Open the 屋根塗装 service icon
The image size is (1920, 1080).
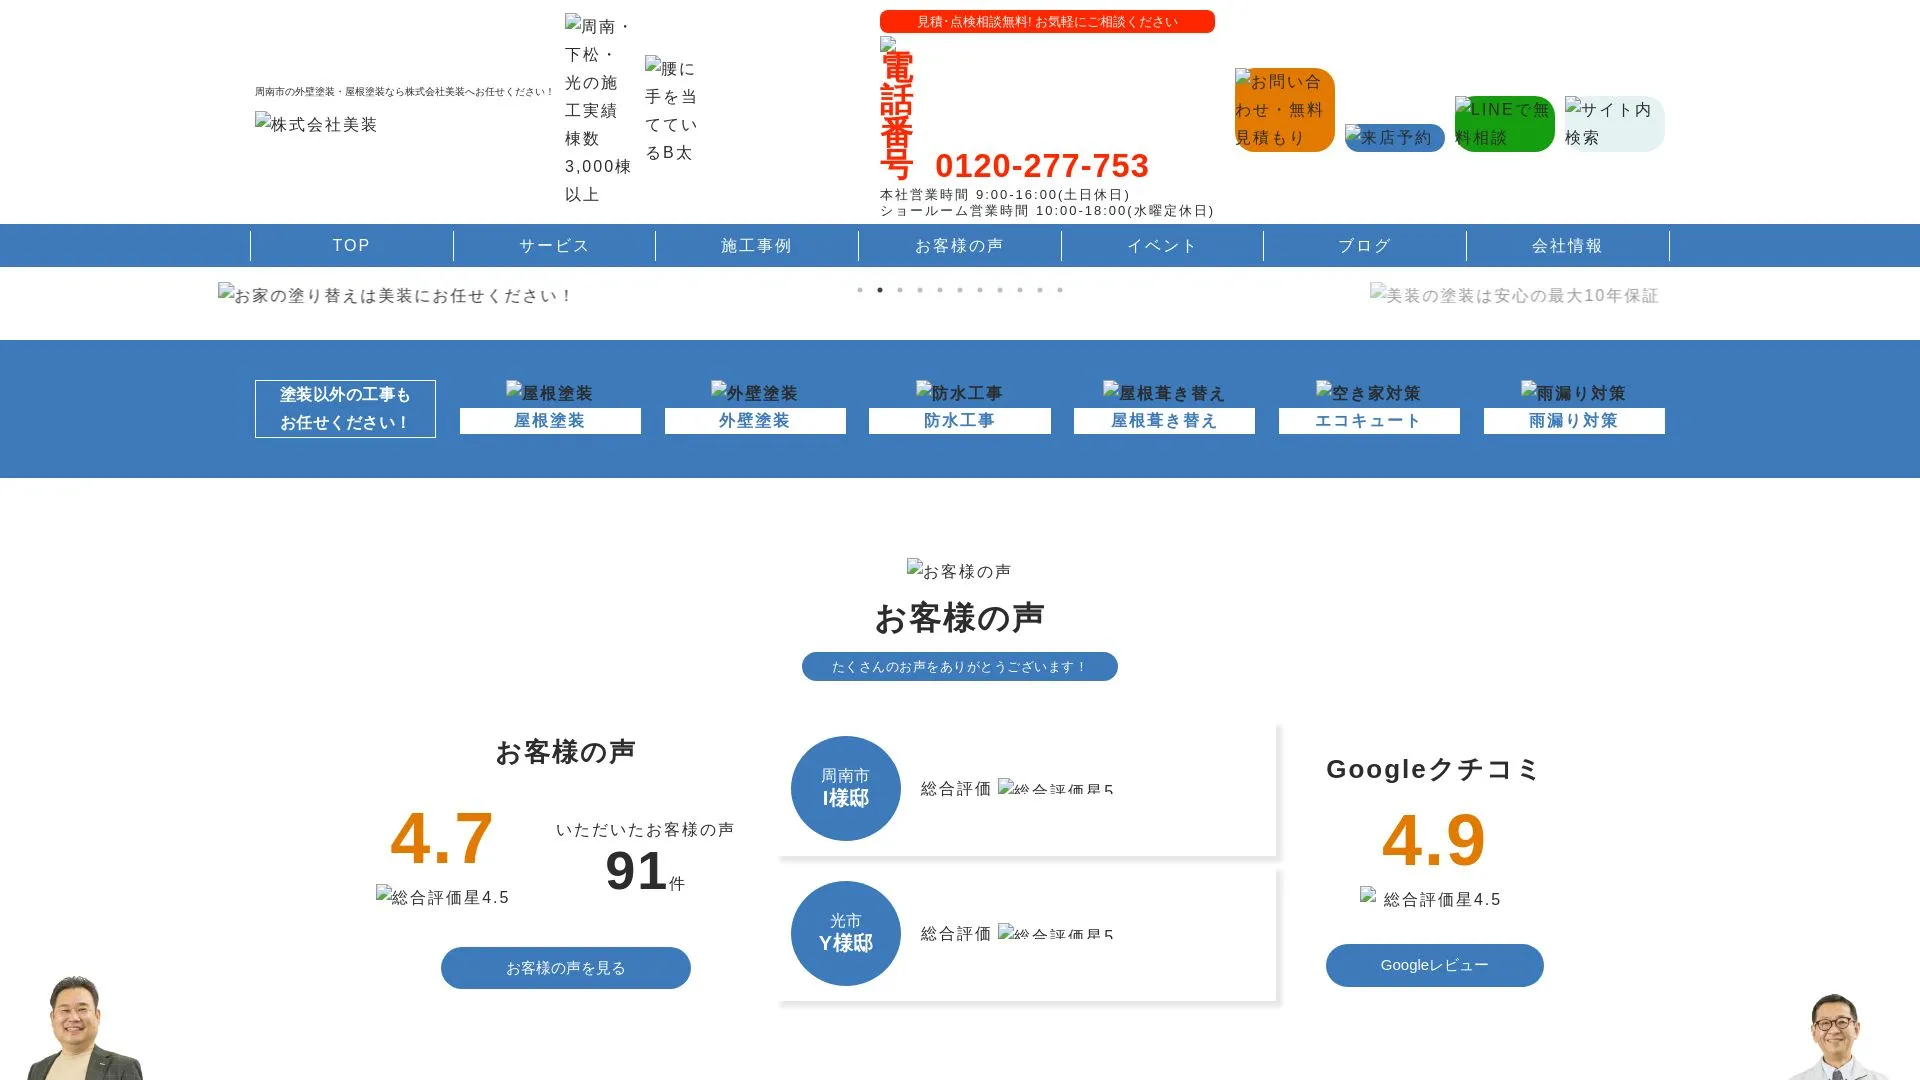point(549,392)
